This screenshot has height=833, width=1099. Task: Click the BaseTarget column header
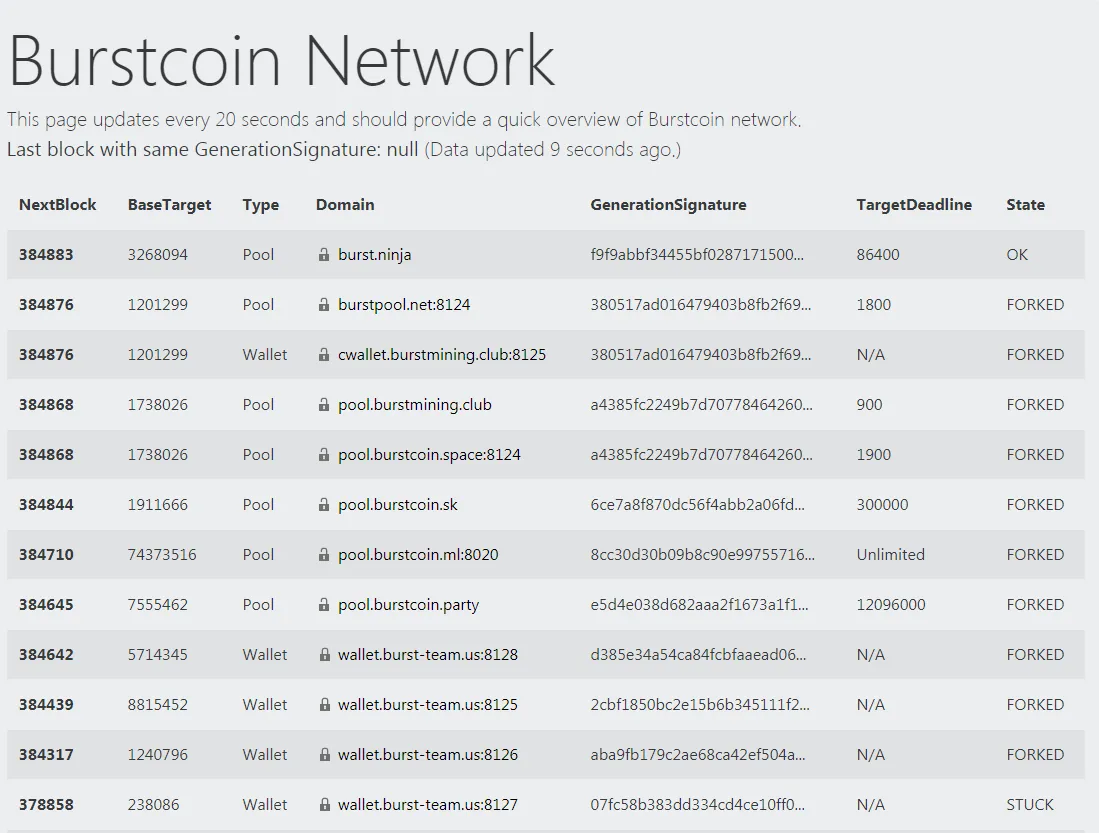[170, 205]
